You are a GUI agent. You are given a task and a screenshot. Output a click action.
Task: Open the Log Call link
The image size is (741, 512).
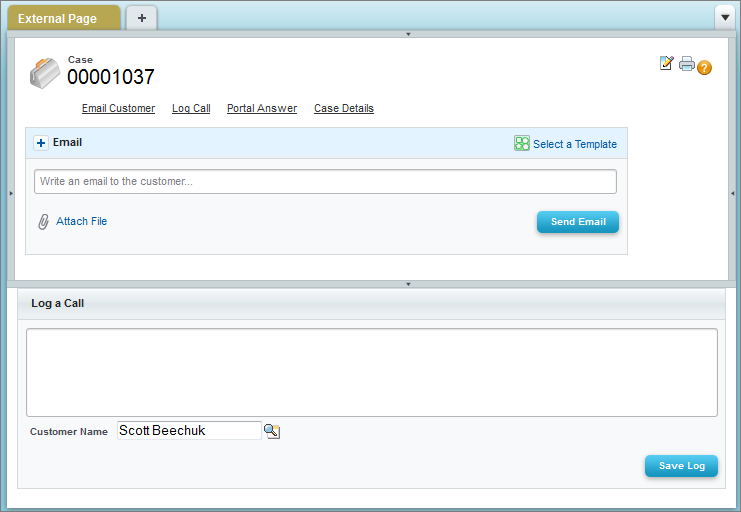tap(191, 108)
